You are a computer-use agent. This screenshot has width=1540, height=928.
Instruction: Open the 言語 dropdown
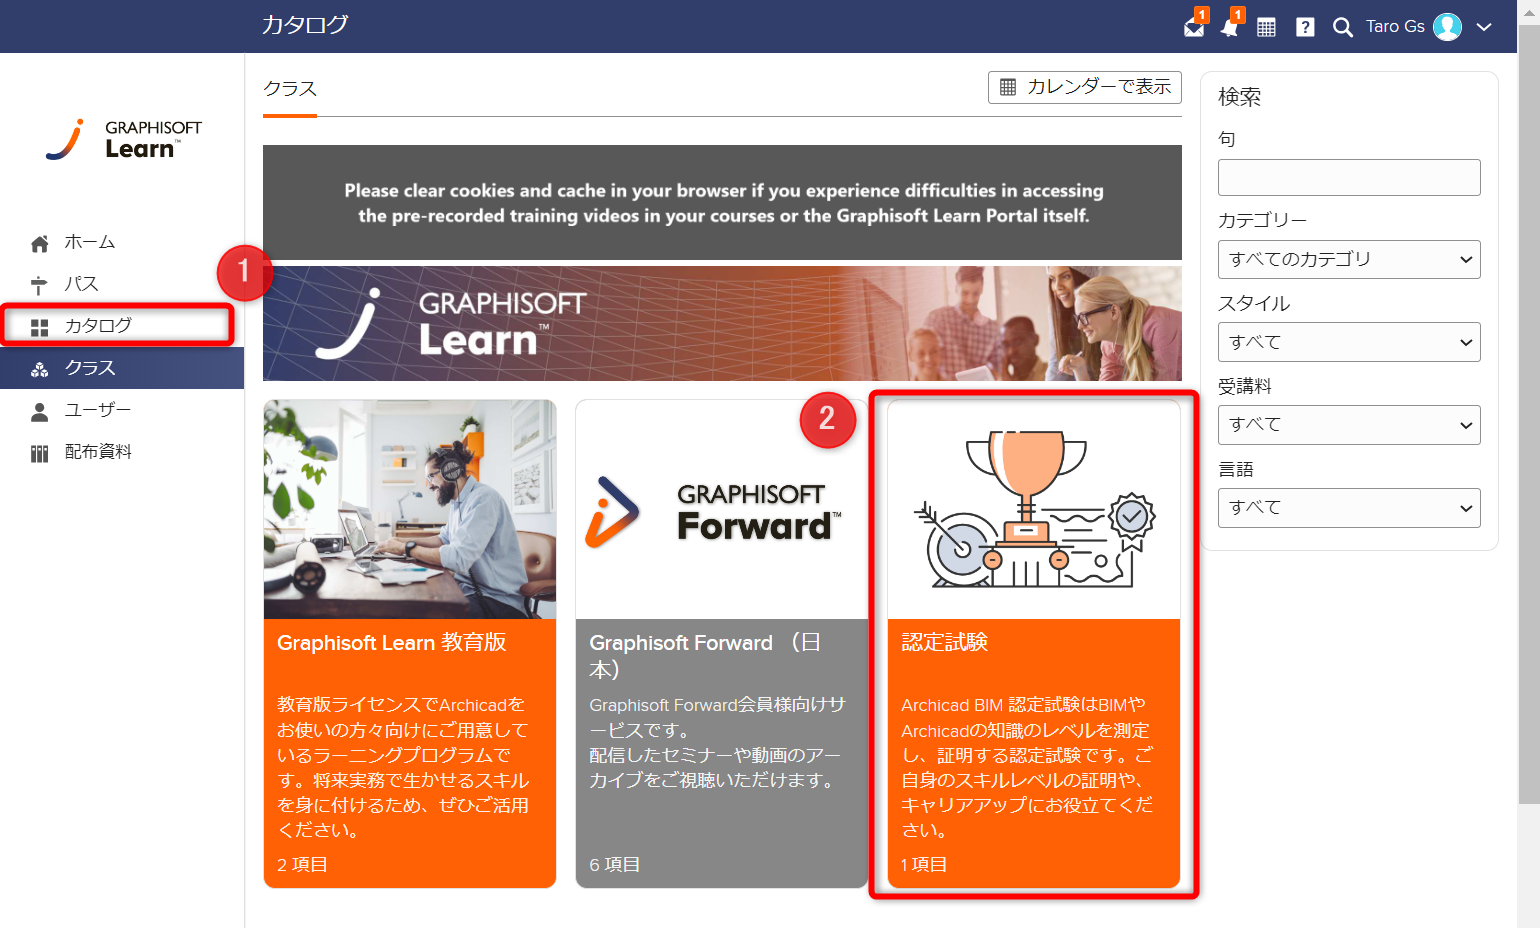coord(1349,507)
